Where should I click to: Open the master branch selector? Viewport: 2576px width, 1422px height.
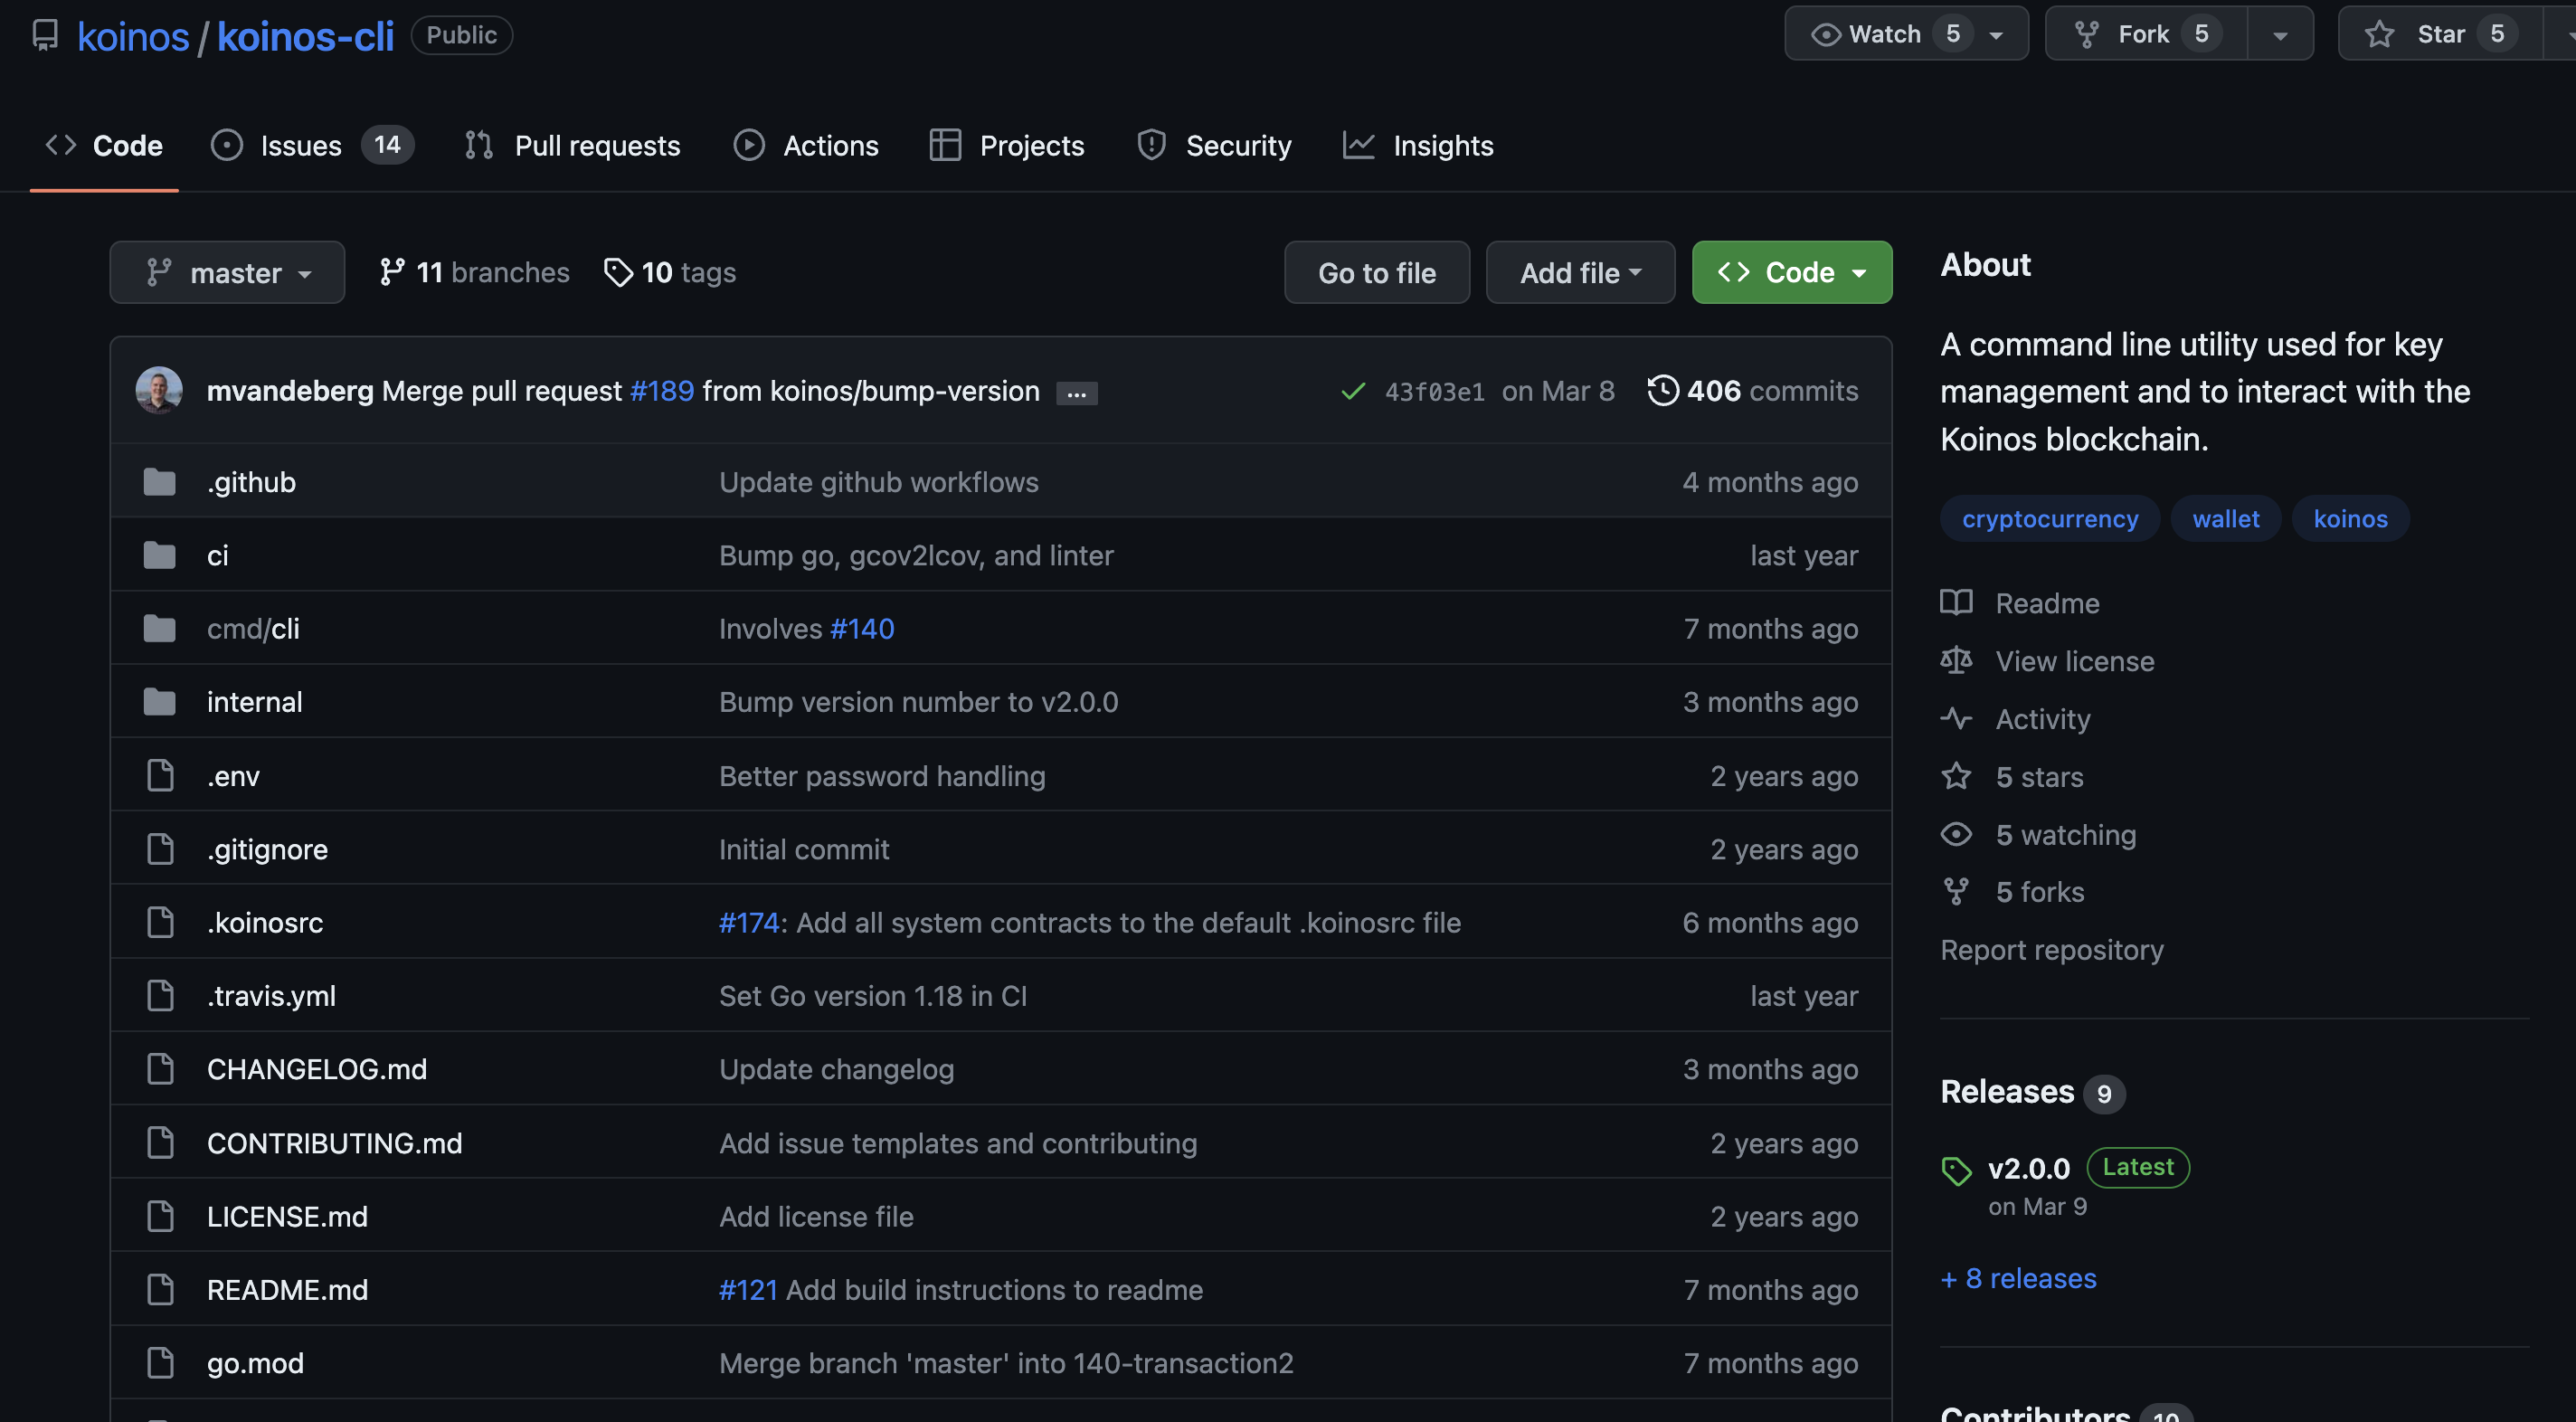coord(227,272)
